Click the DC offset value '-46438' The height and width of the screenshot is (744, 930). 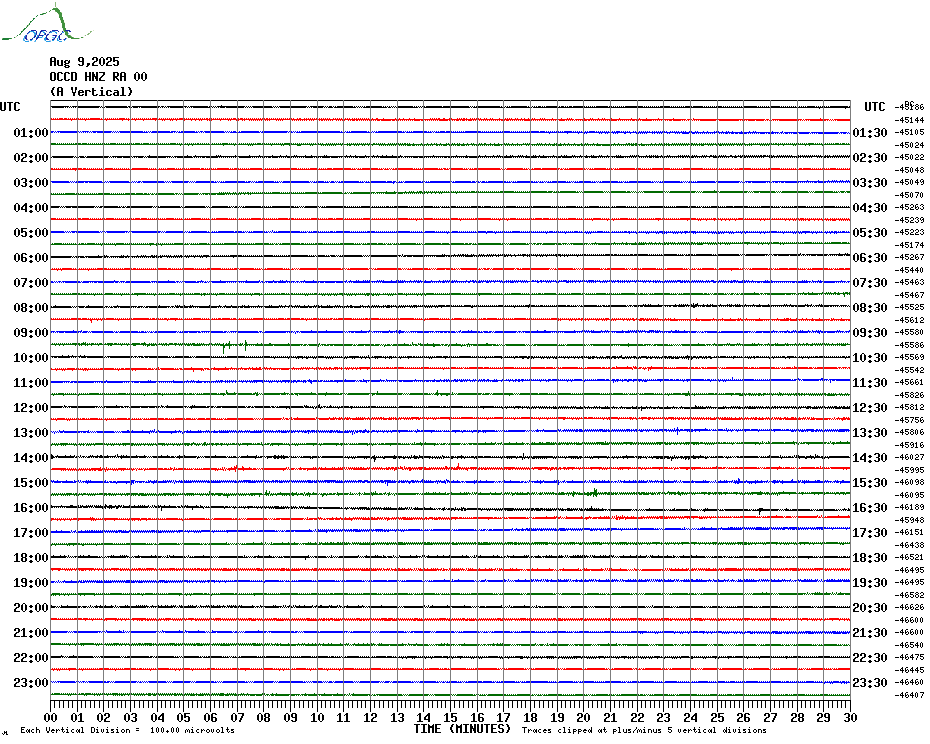click(x=910, y=545)
